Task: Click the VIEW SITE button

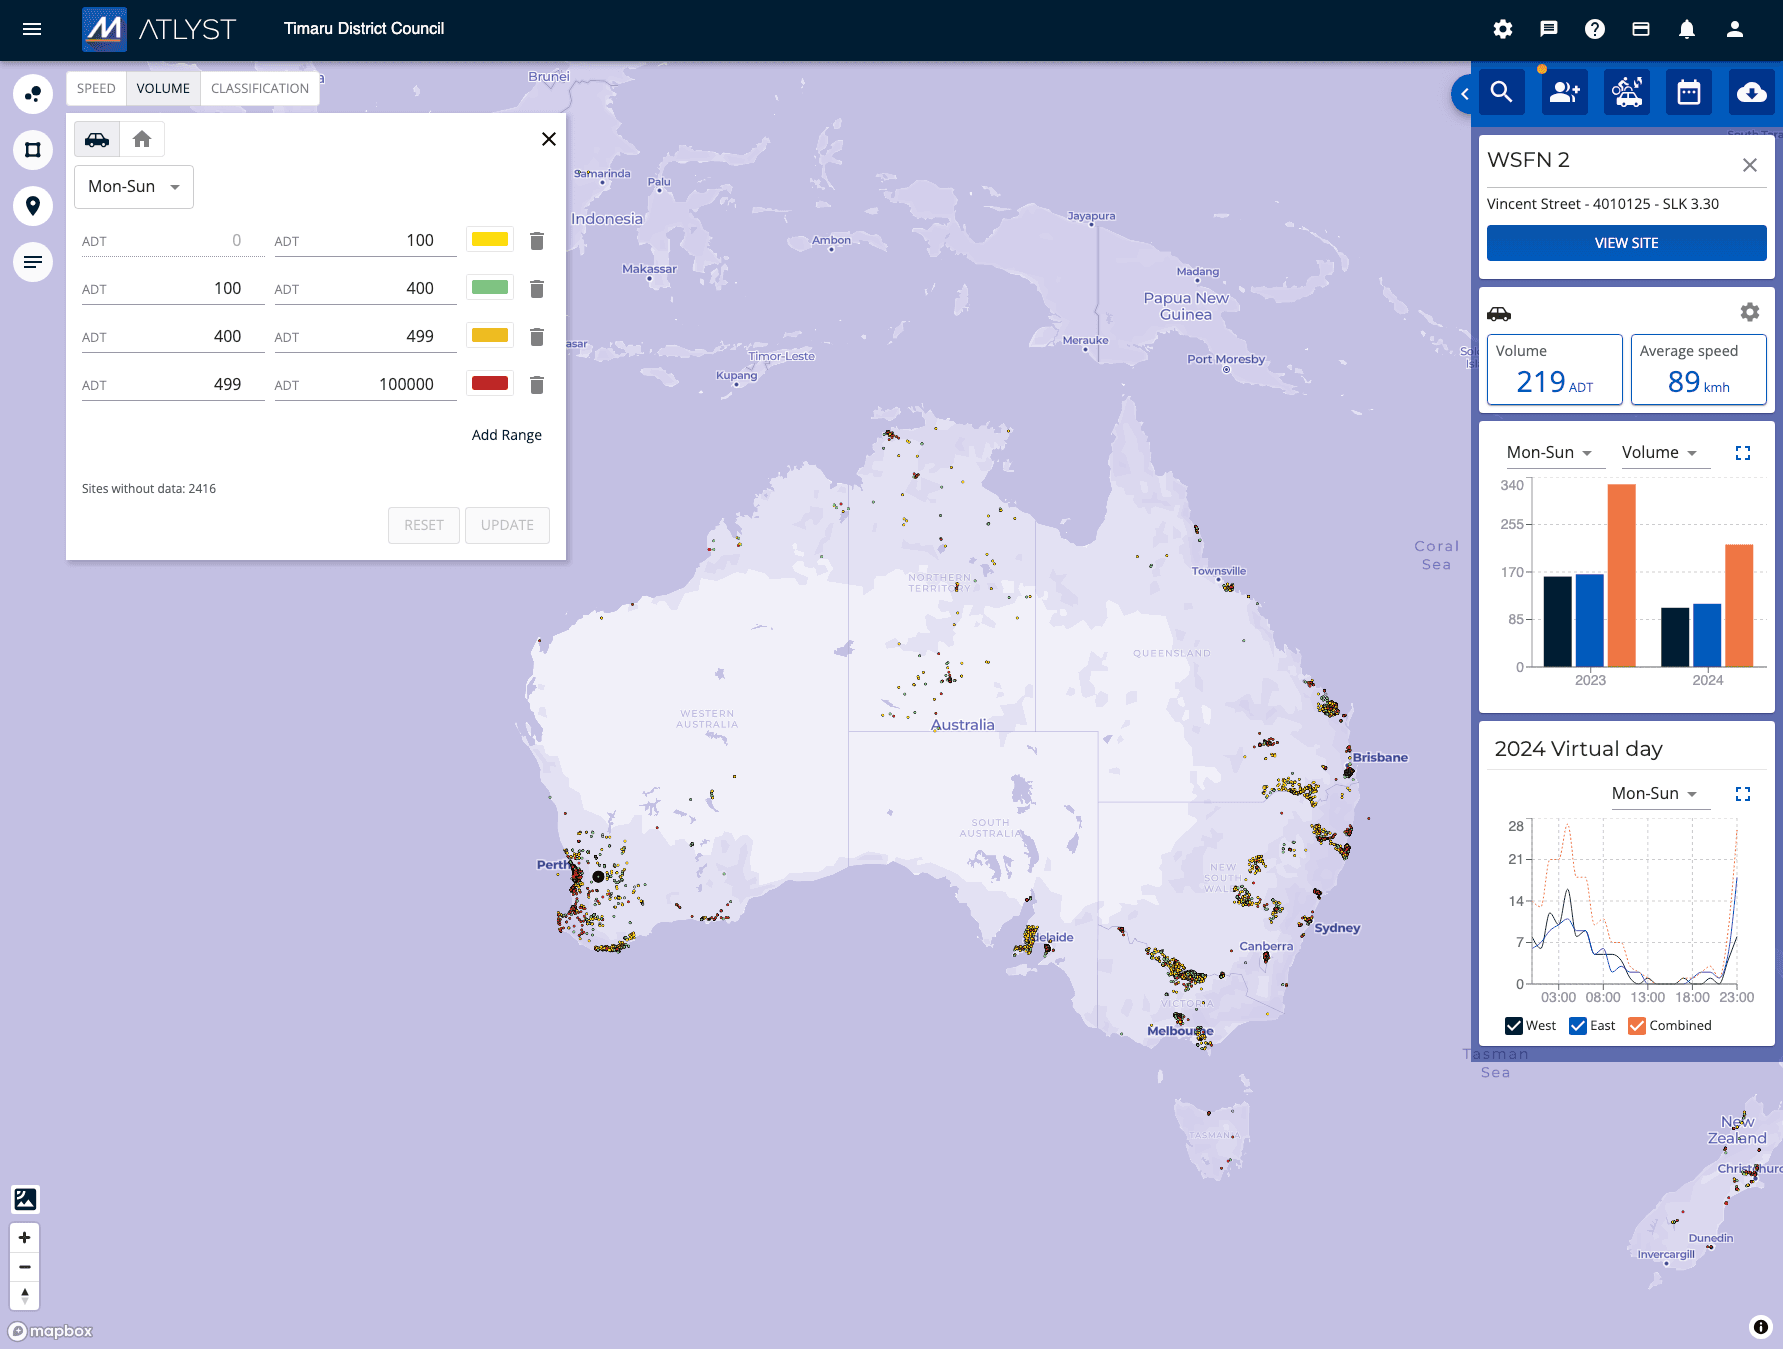Action: 1626,243
